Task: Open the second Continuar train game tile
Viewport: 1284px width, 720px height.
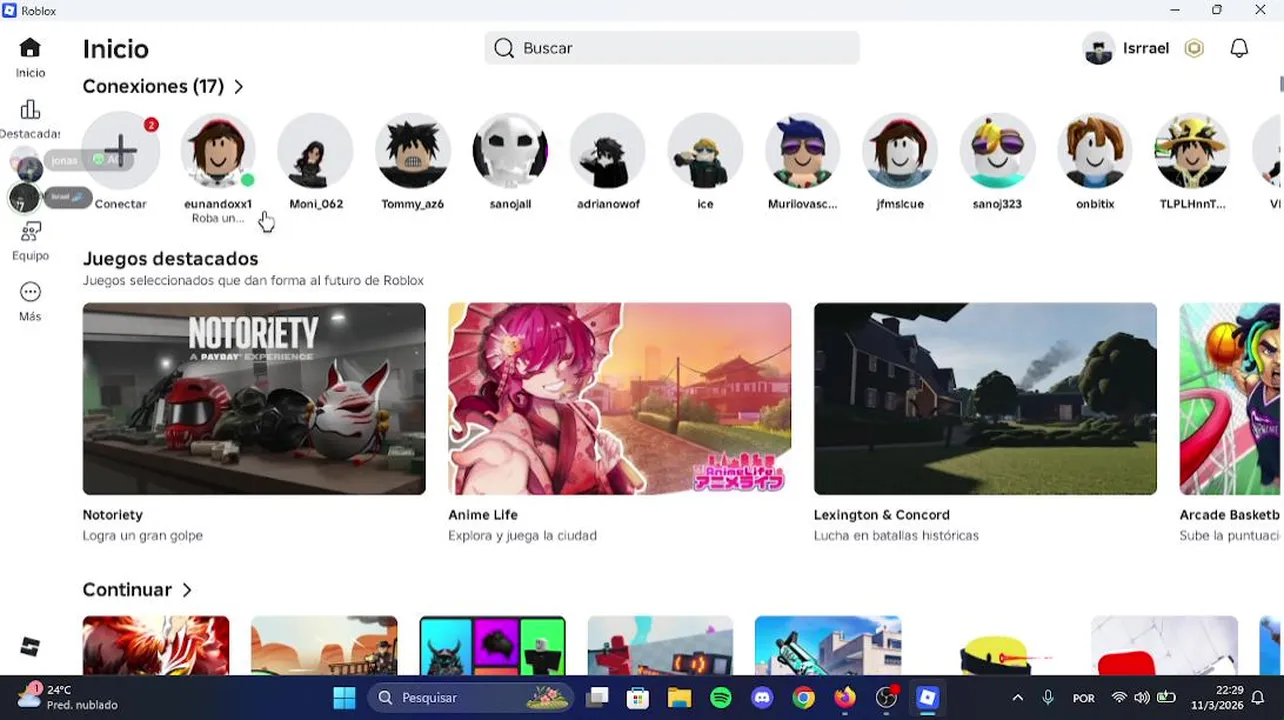Action: pyautogui.click(x=324, y=646)
